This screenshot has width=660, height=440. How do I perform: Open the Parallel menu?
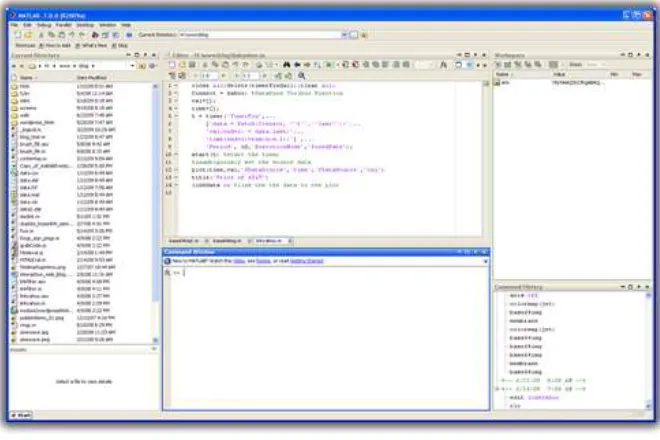(64, 25)
